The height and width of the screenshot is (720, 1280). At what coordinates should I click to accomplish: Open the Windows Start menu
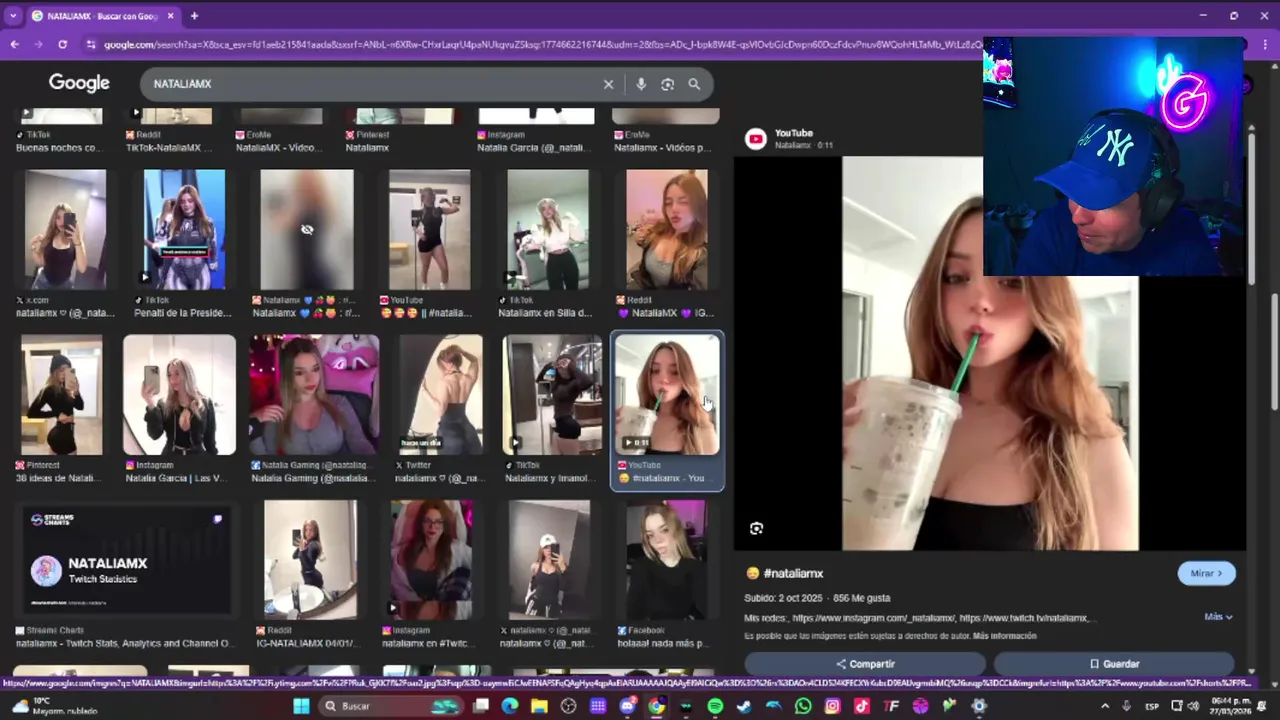click(301, 706)
